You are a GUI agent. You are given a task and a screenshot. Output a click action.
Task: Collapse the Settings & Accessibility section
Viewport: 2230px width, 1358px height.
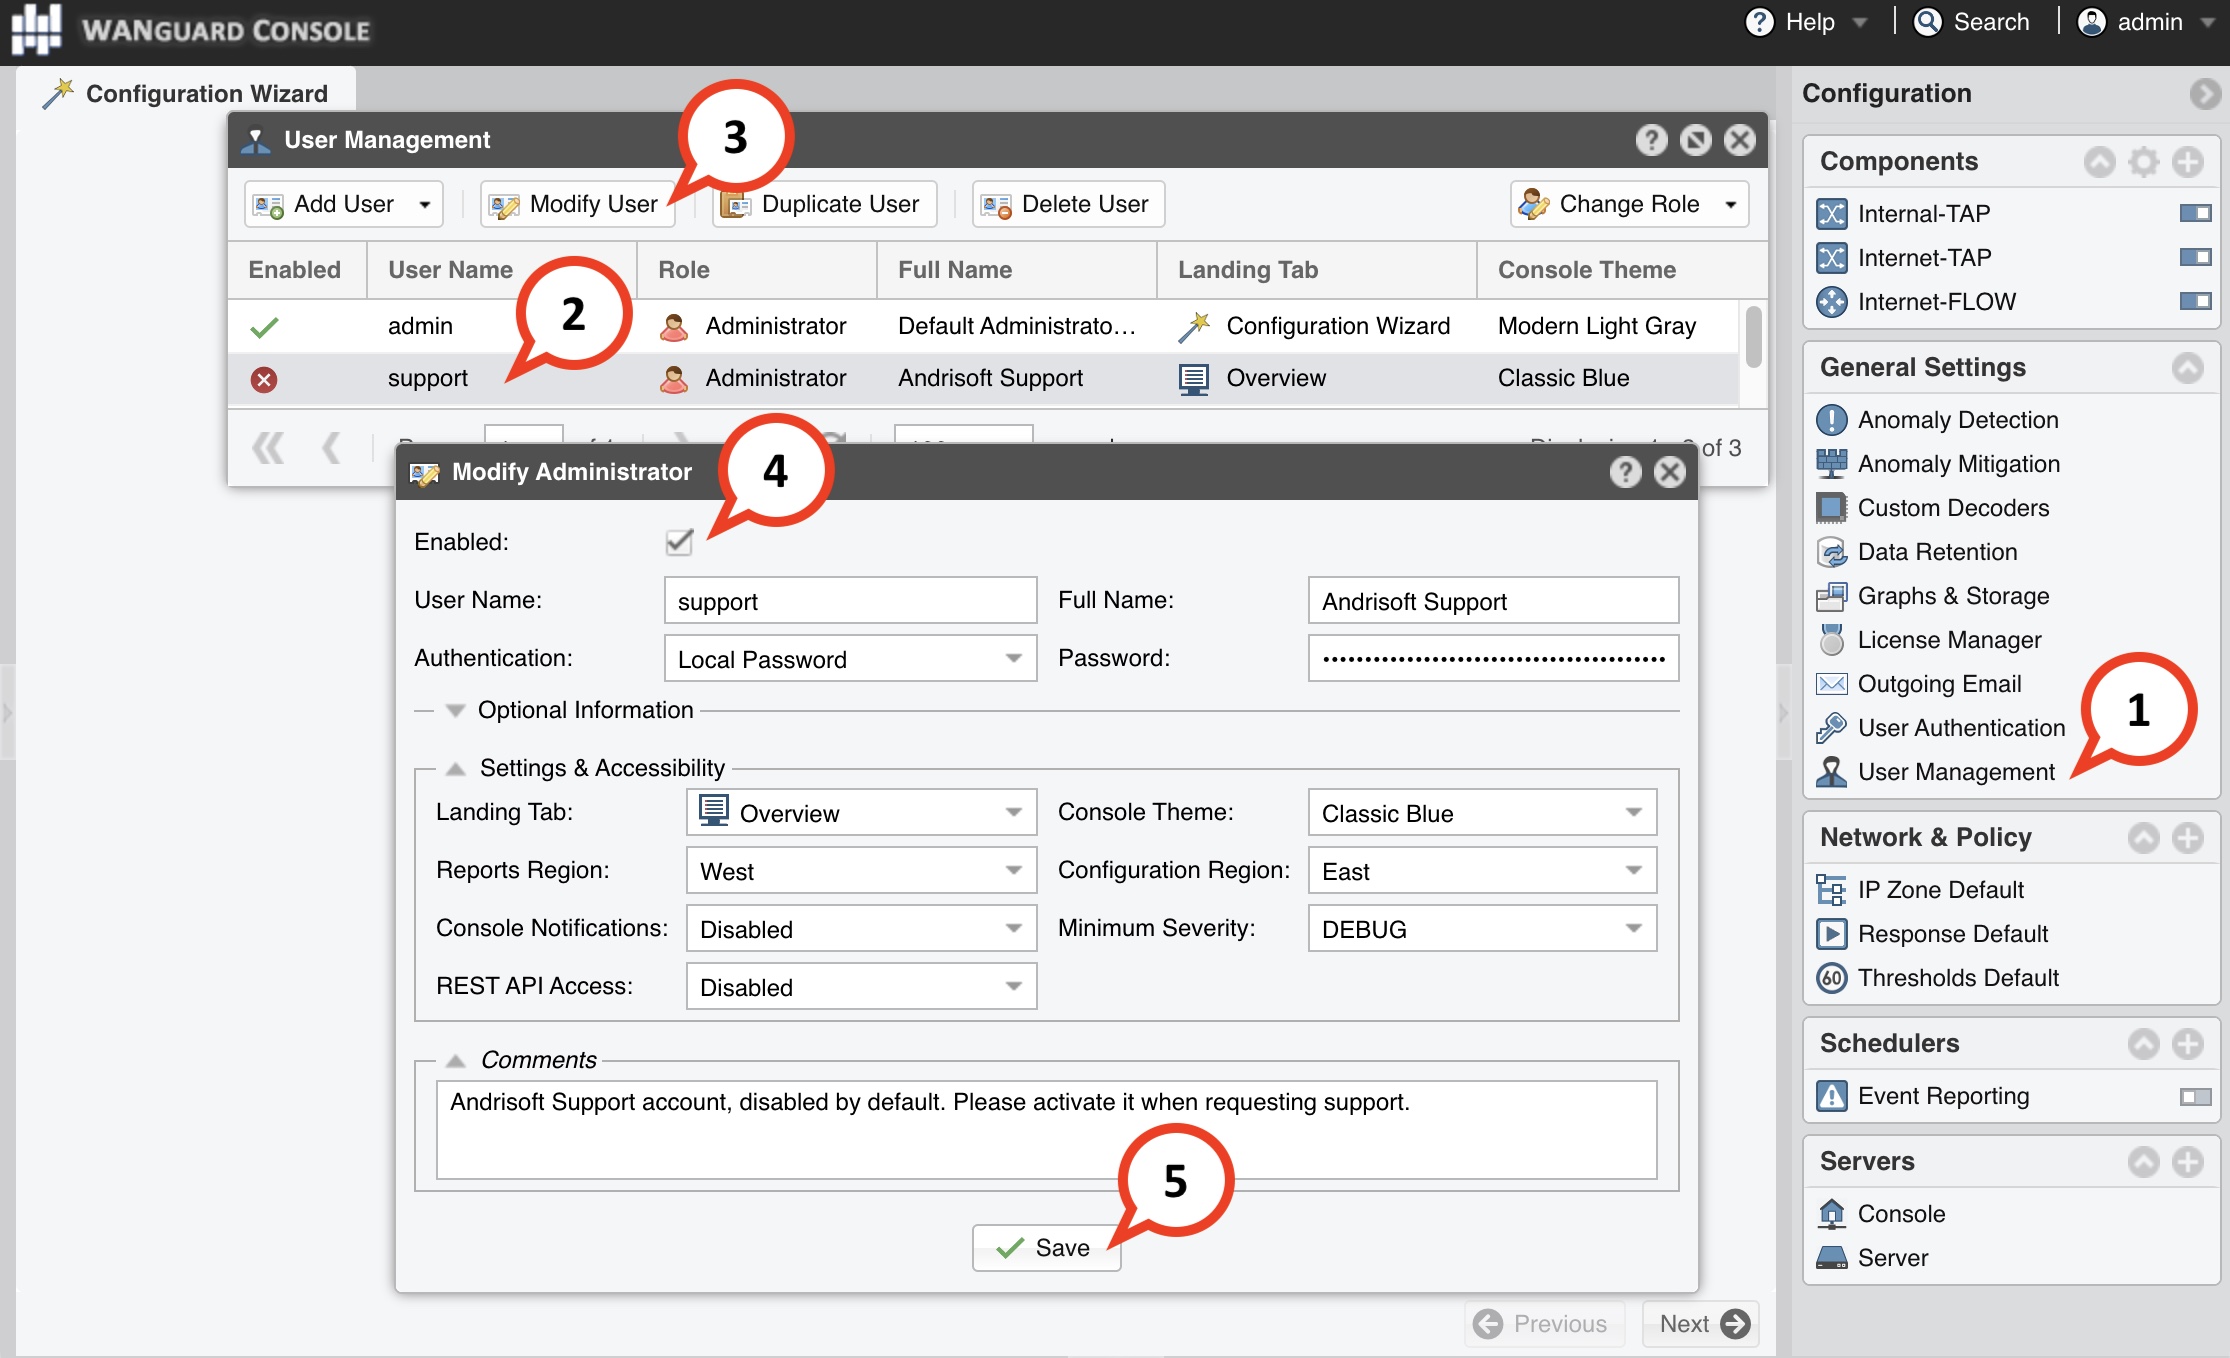[x=456, y=768]
